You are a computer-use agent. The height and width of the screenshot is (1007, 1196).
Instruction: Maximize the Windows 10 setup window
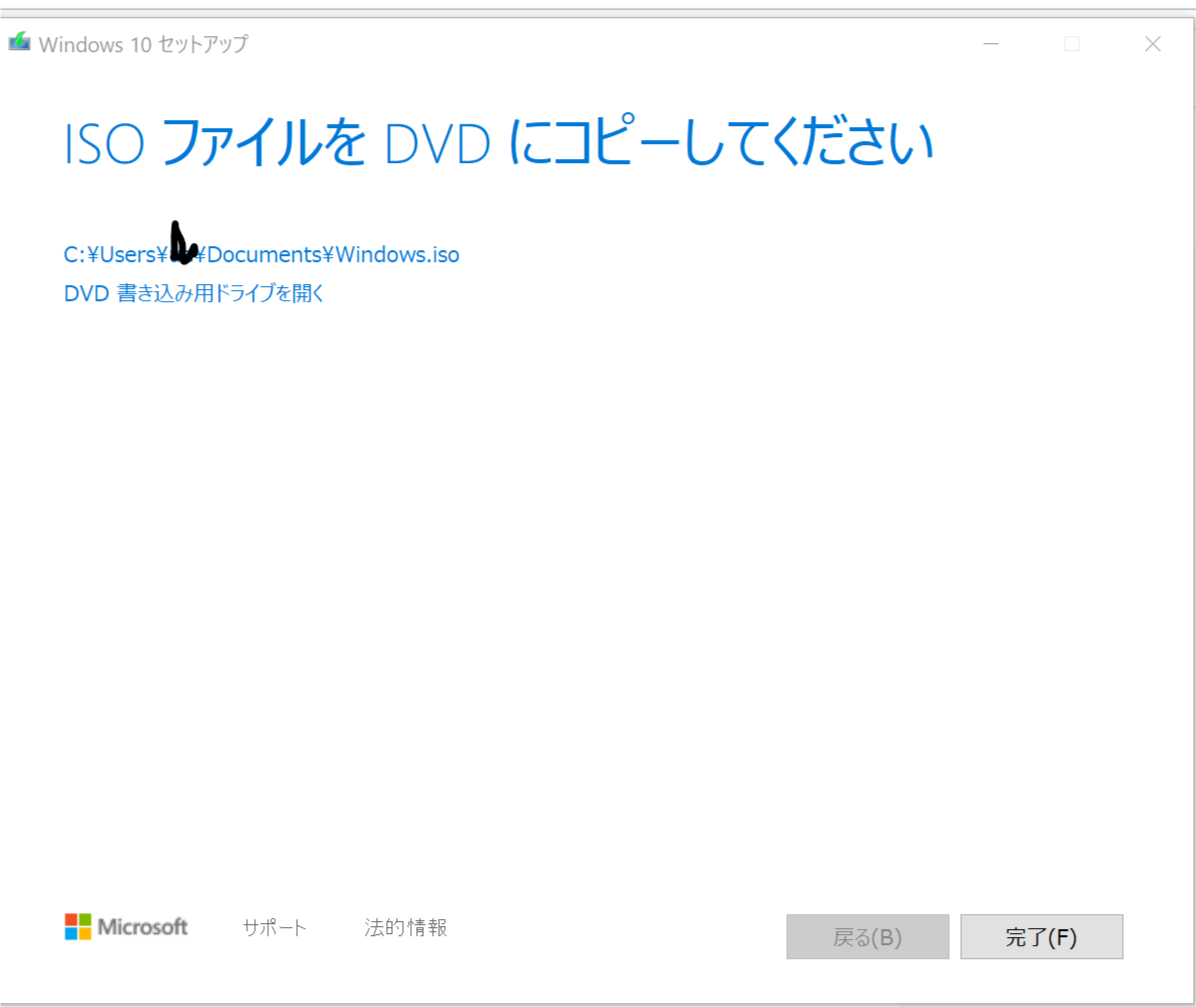1072,43
